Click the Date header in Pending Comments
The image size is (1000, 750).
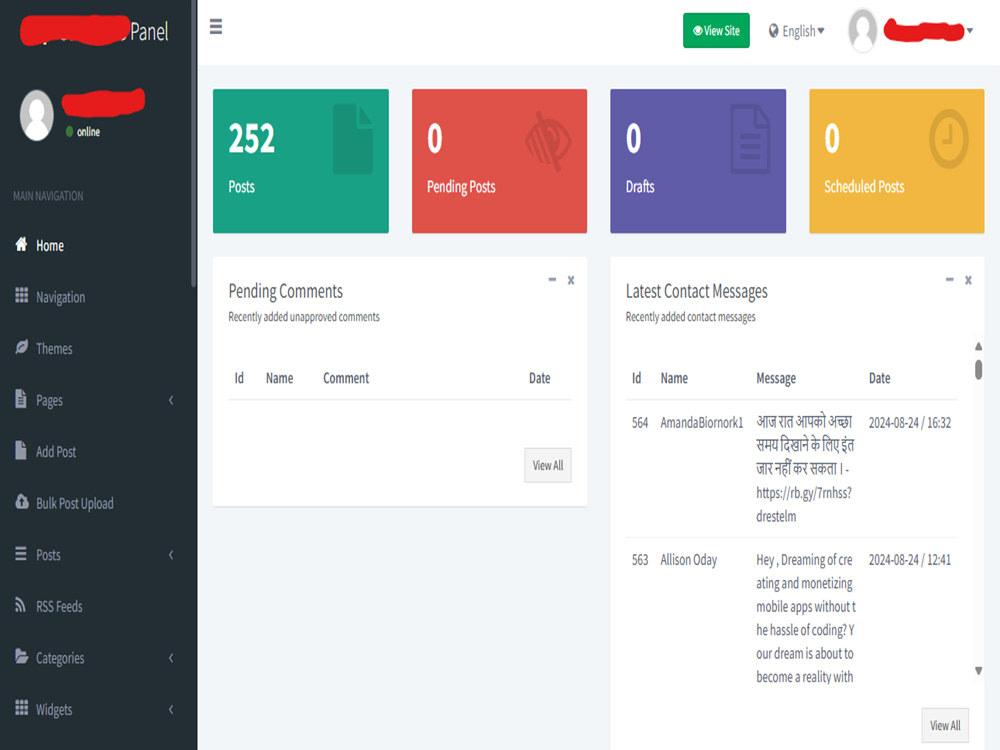540,378
